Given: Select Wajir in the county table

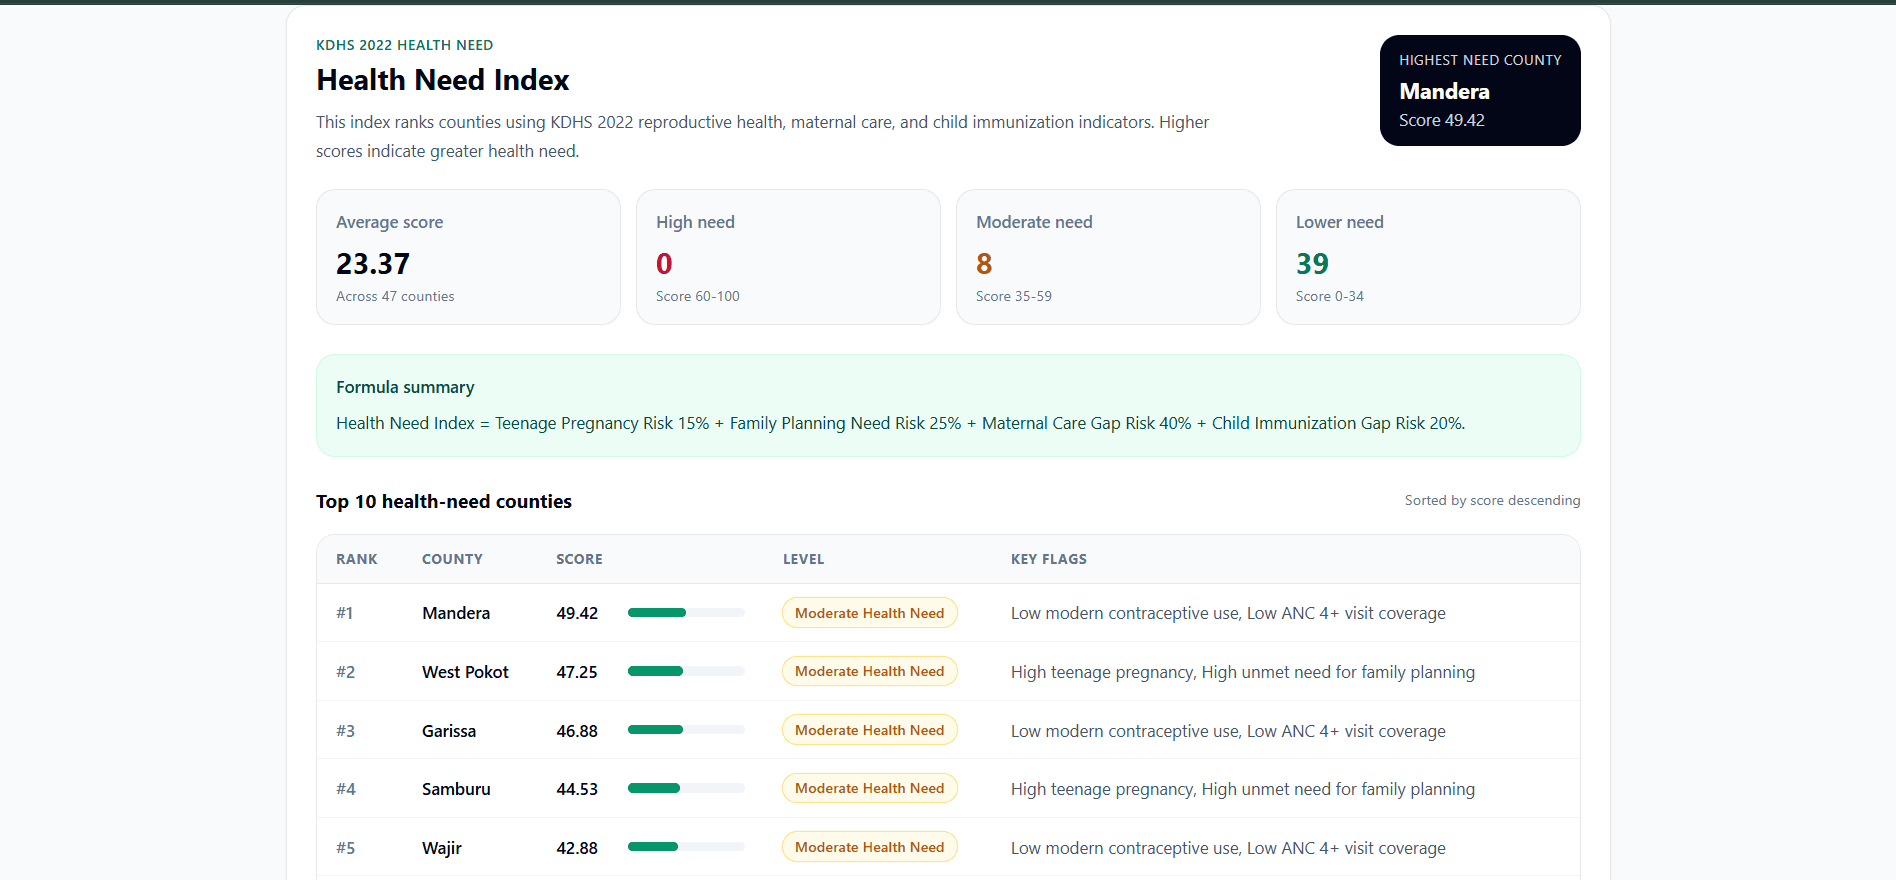Looking at the screenshot, I should point(442,848).
